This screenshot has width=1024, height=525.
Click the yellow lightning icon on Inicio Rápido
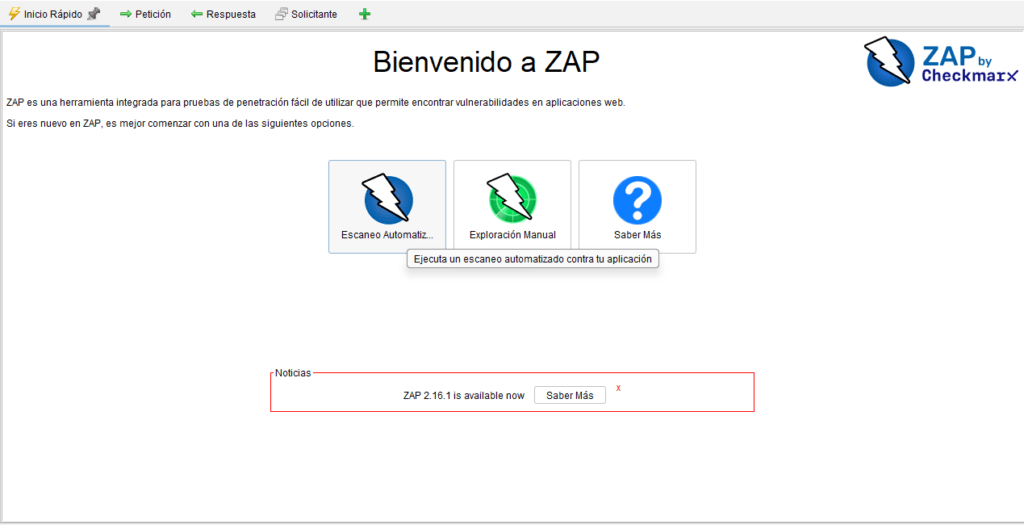14,14
